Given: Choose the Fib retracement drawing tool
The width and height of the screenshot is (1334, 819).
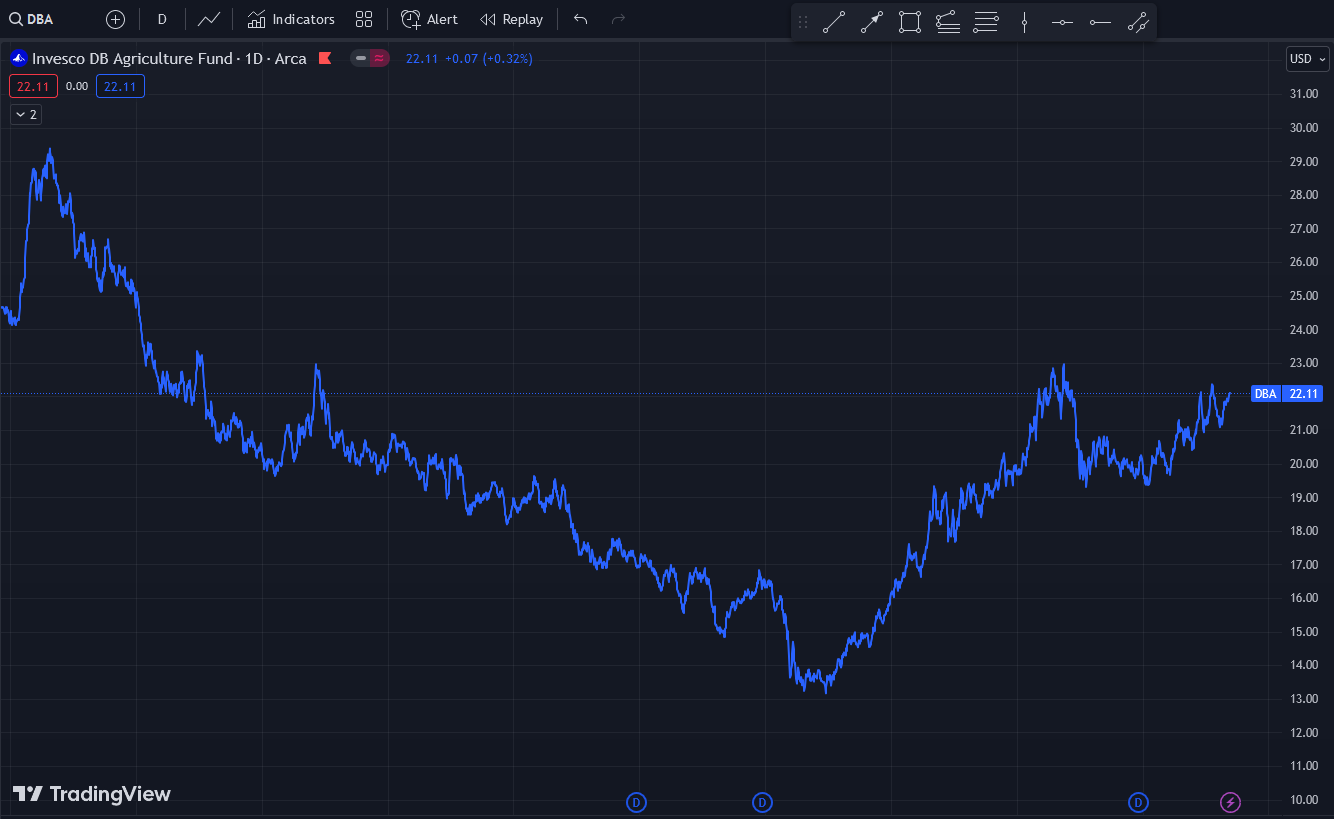Looking at the screenshot, I should [x=986, y=22].
